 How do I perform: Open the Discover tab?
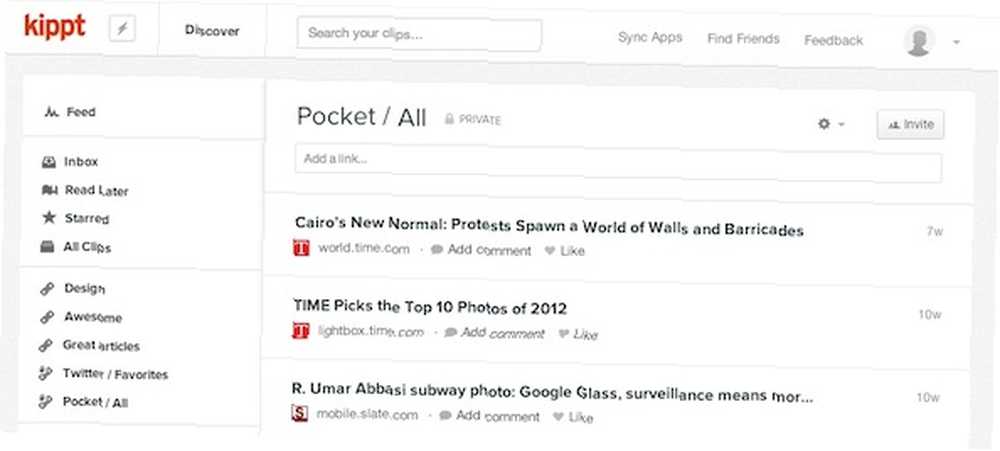pyautogui.click(x=212, y=31)
